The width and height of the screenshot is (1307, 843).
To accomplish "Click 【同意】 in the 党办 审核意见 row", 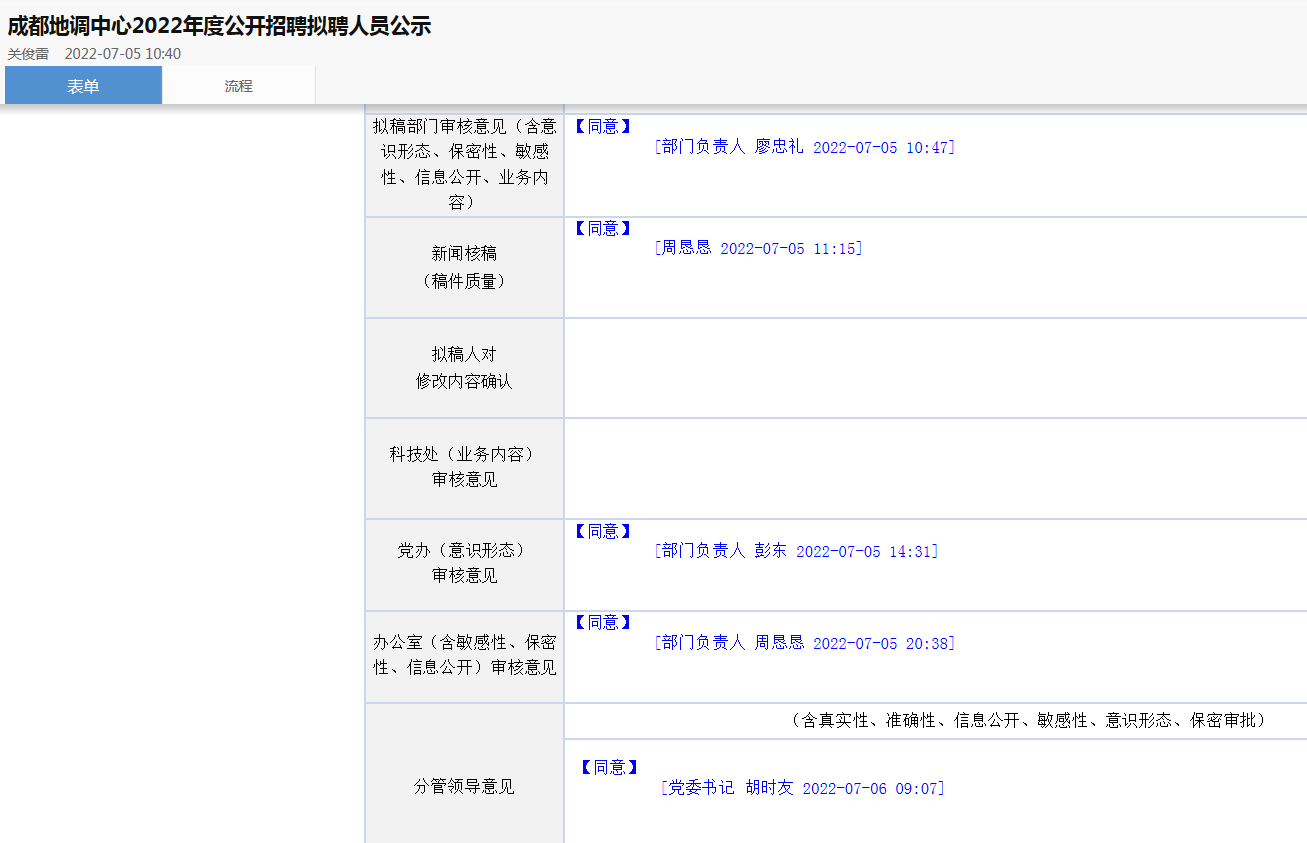I will (x=603, y=531).
